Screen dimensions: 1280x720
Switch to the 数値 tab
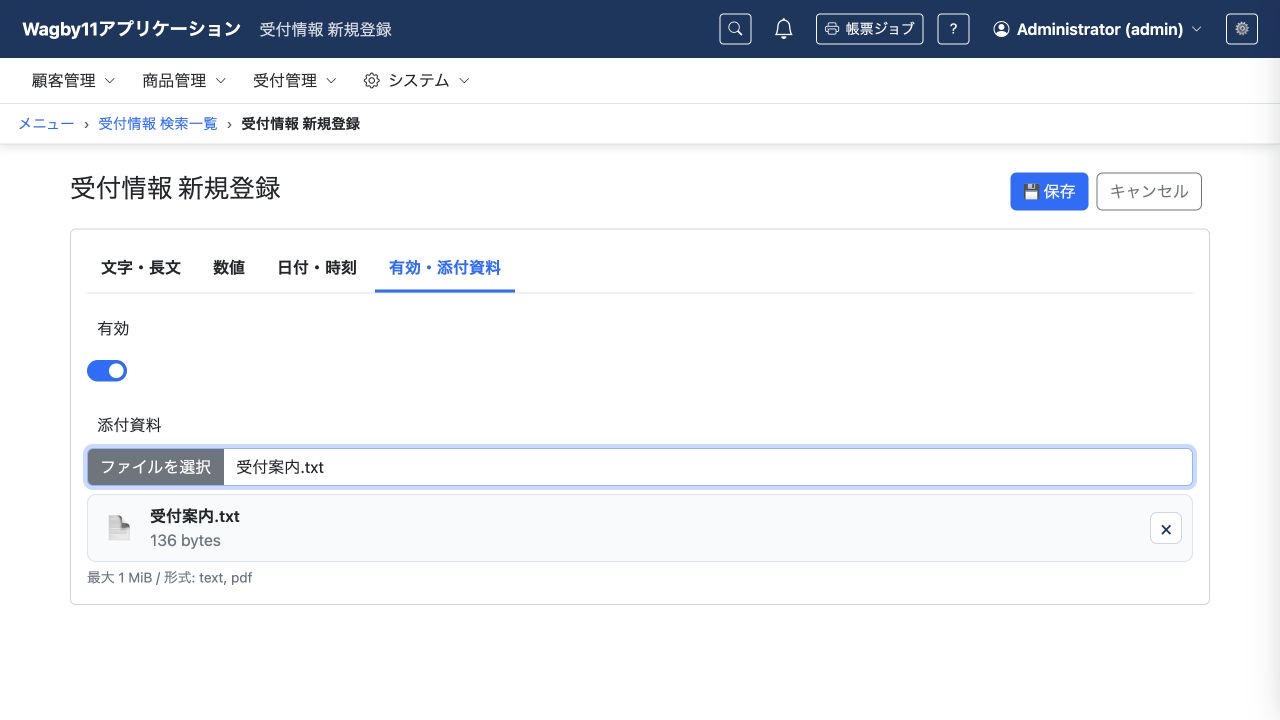(x=229, y=268)
